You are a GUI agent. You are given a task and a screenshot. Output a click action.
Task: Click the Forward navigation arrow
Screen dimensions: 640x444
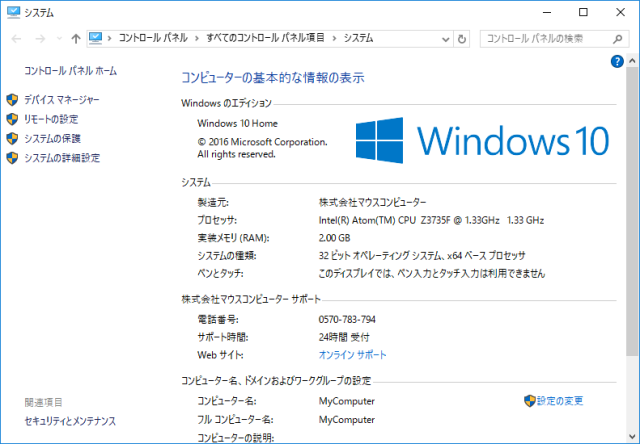click(40, 39)
